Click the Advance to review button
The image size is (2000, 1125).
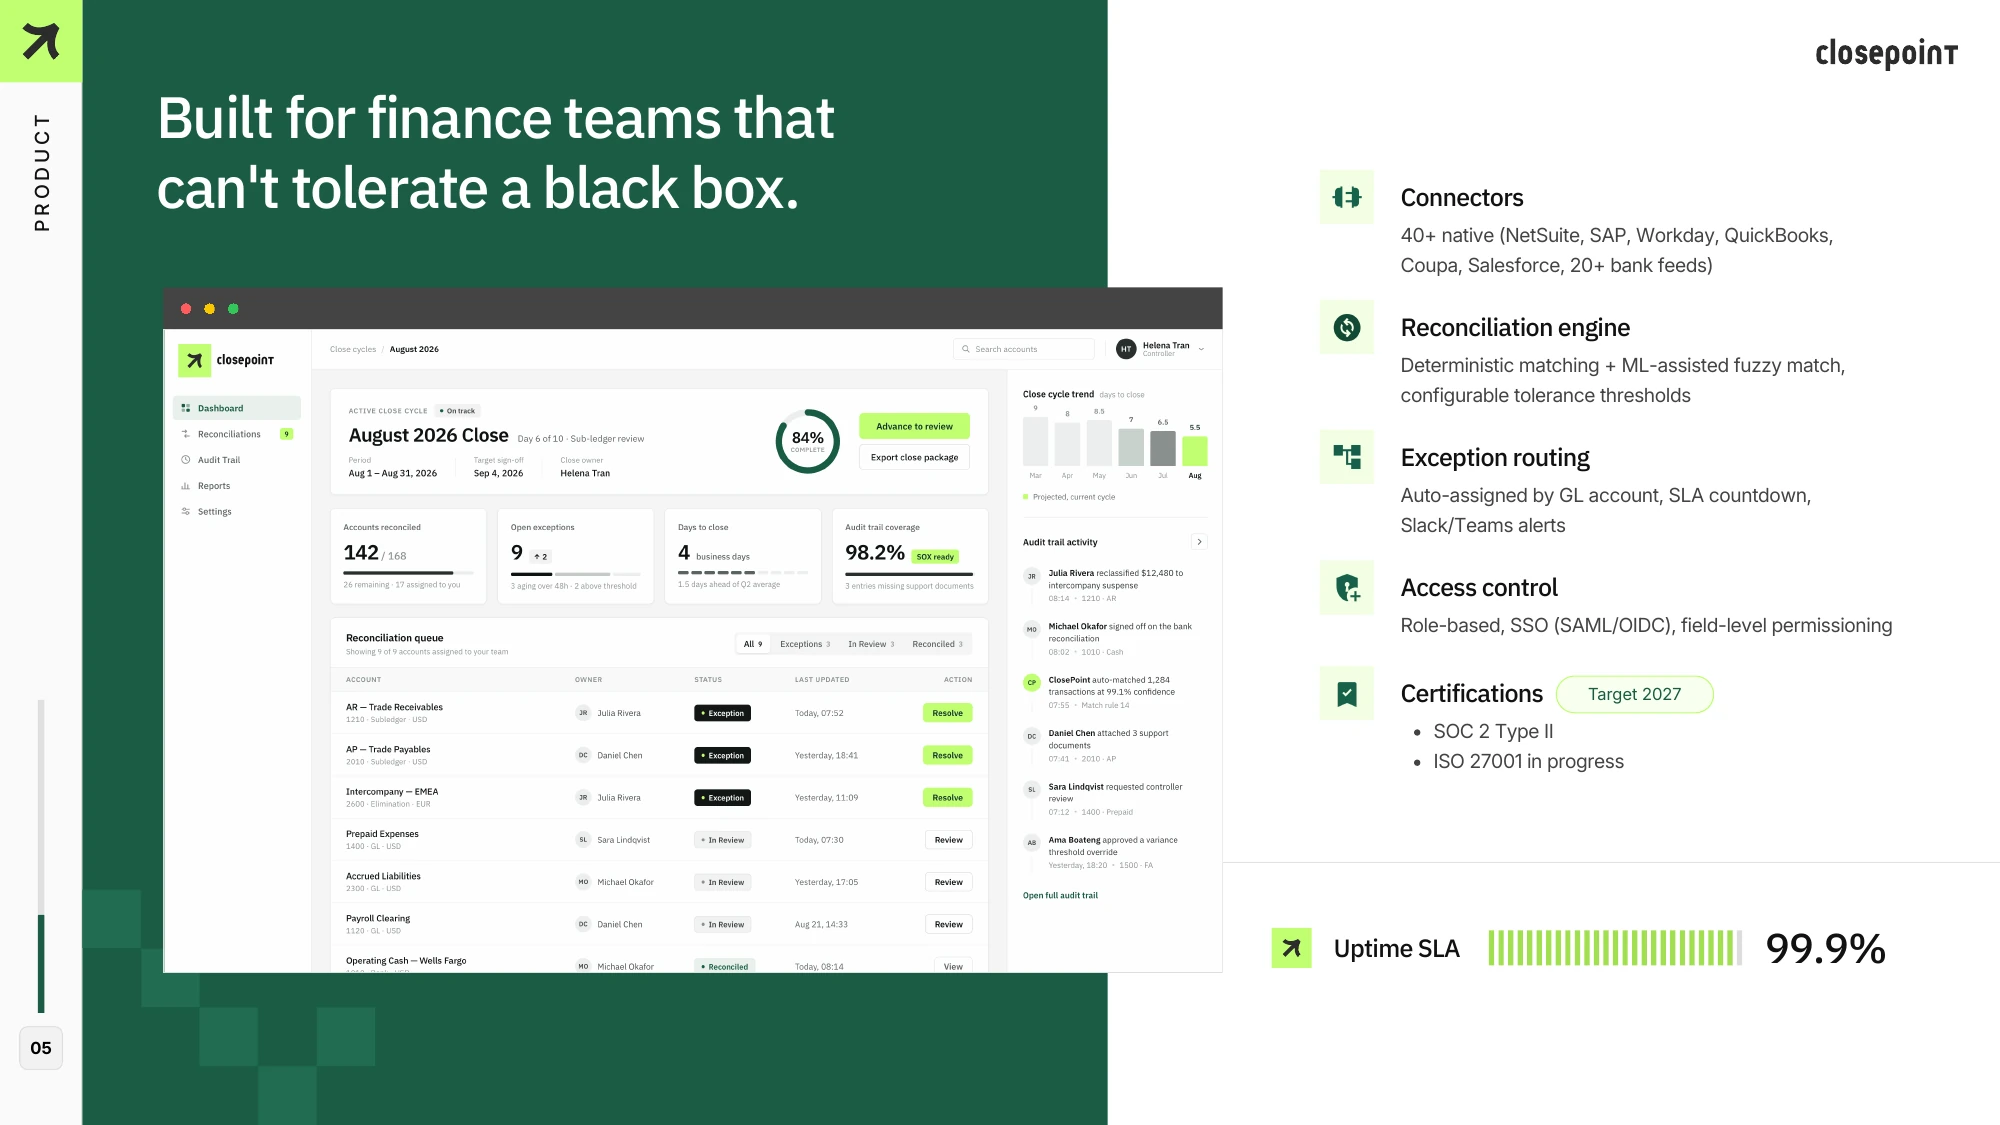click(x=914, y=426)
